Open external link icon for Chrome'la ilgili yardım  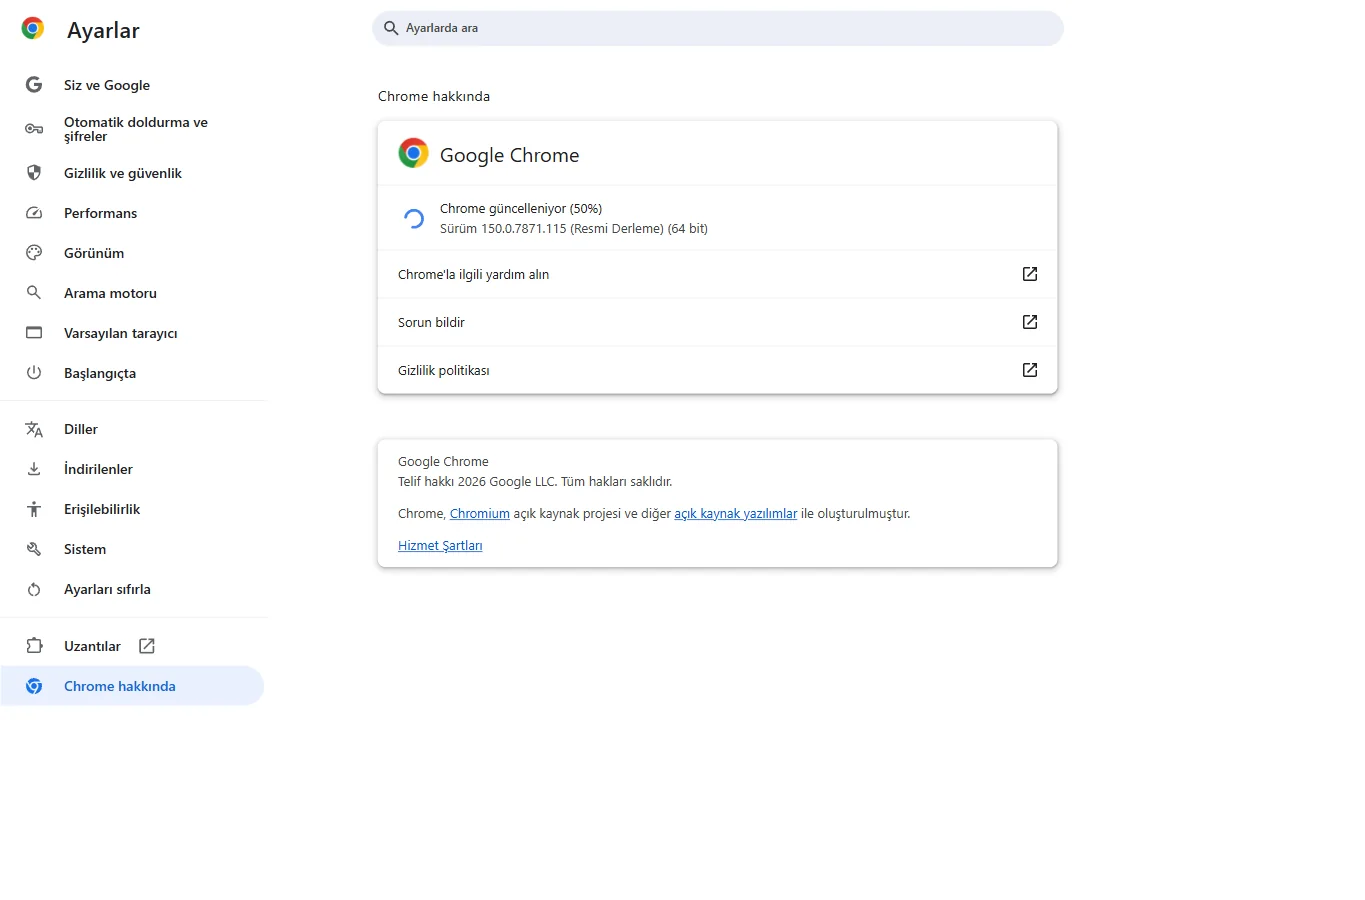pos(1030,274)
